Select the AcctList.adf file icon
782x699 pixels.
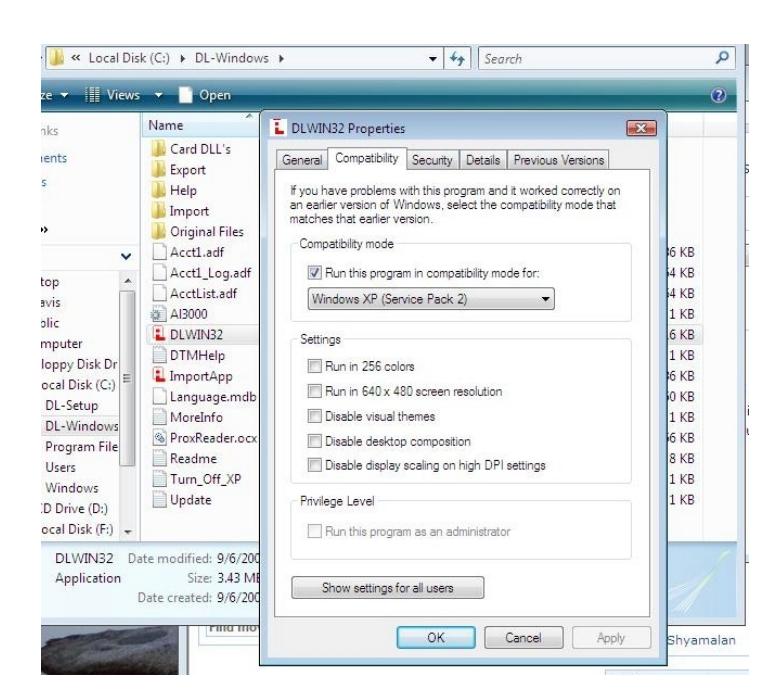[159, 293]
